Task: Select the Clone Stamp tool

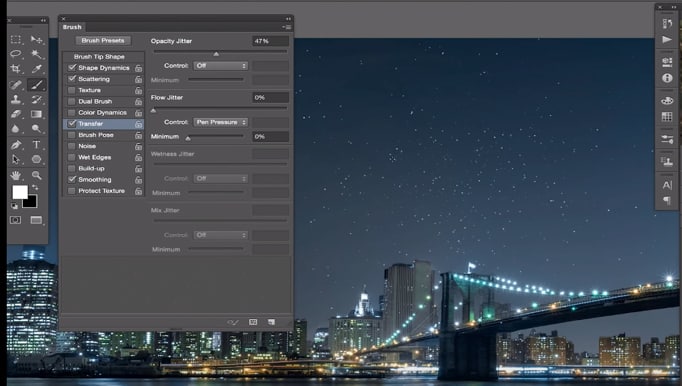Action: tap(16, 99)
